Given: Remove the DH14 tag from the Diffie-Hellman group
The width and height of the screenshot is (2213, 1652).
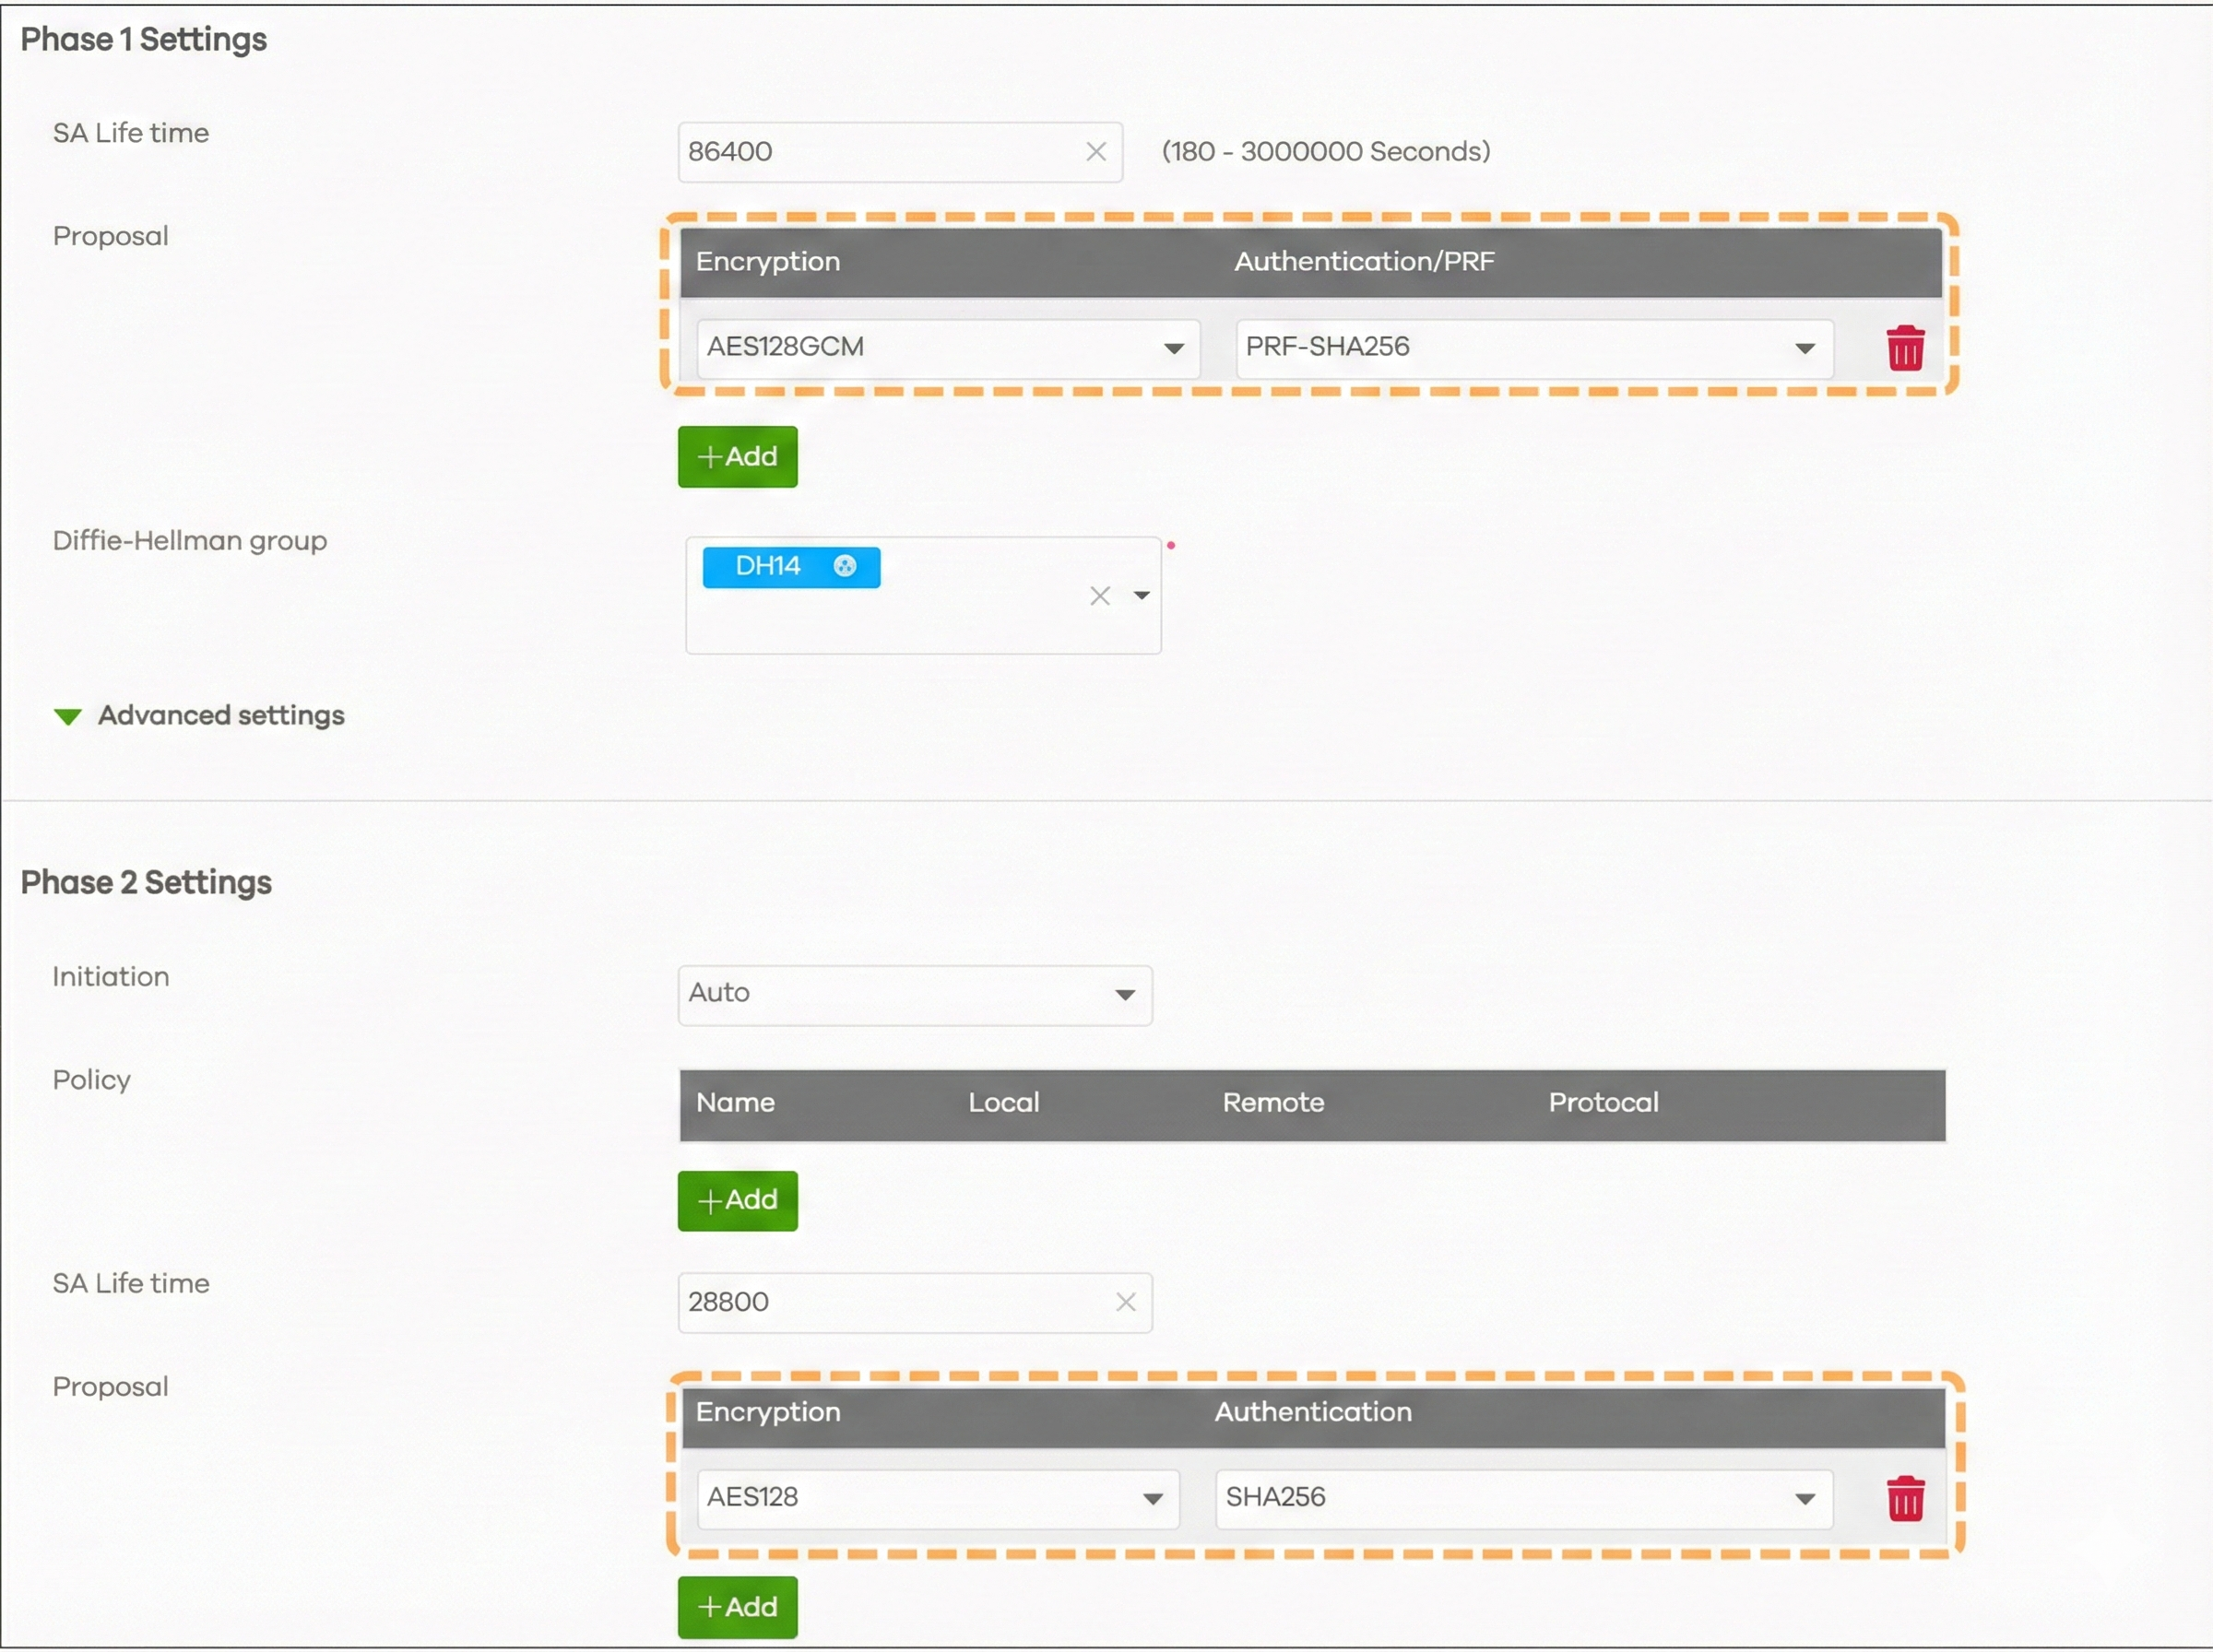Looking at the screenshot, I should [x=844, y=566].
